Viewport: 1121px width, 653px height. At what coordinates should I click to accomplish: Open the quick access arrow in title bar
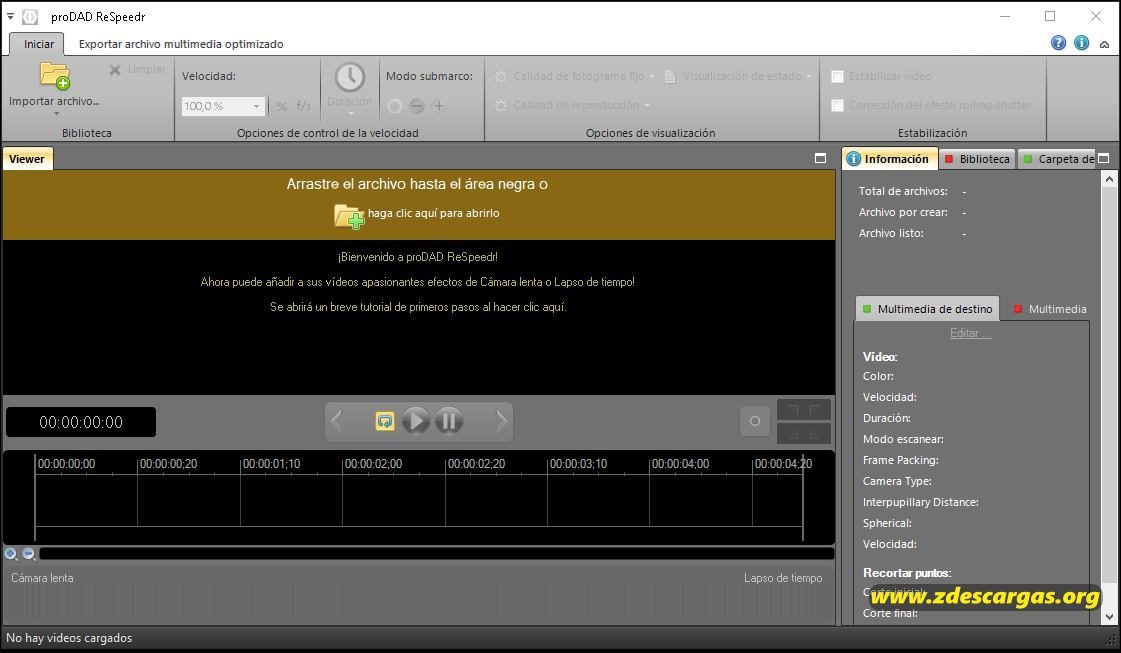click(x=10, y=16)
